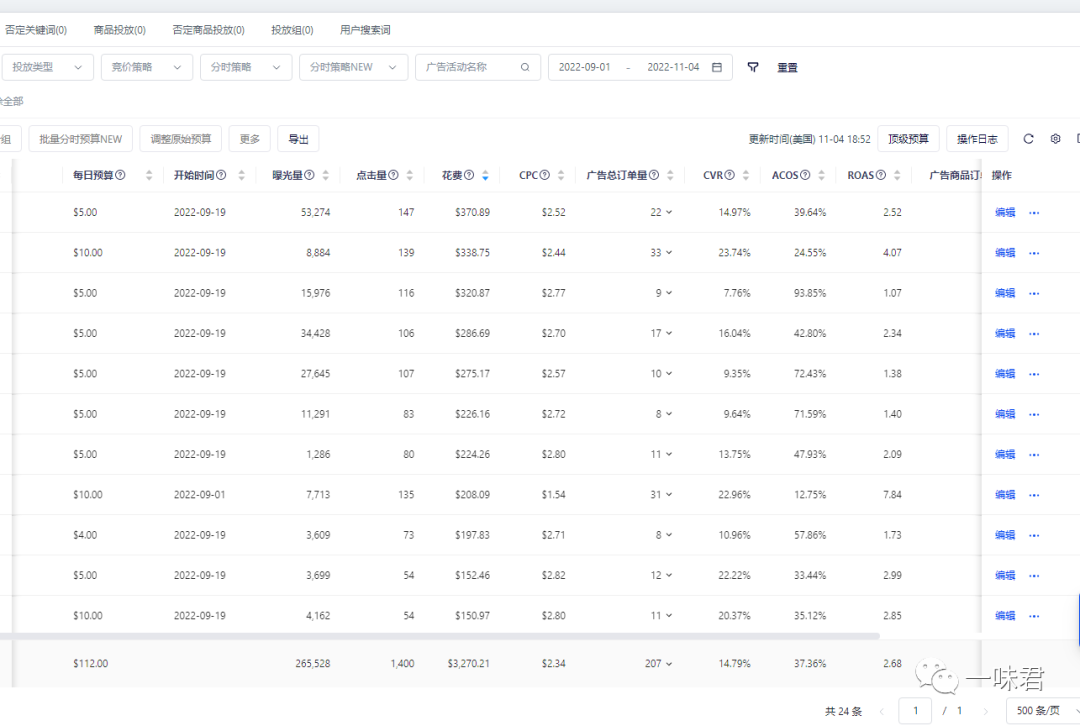Open the 投放类型 dropdown
Viewport: 1080px width, 726px height.
tap(47, 67)
